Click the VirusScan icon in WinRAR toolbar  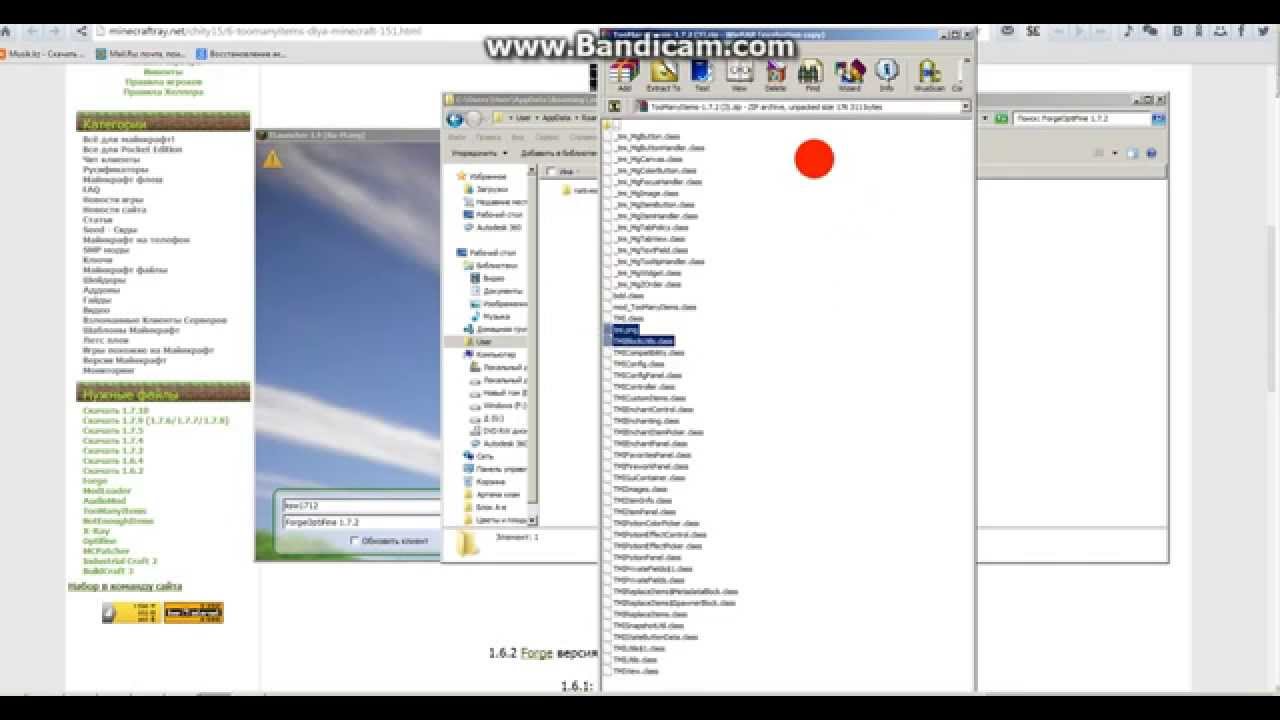point(929,73)
